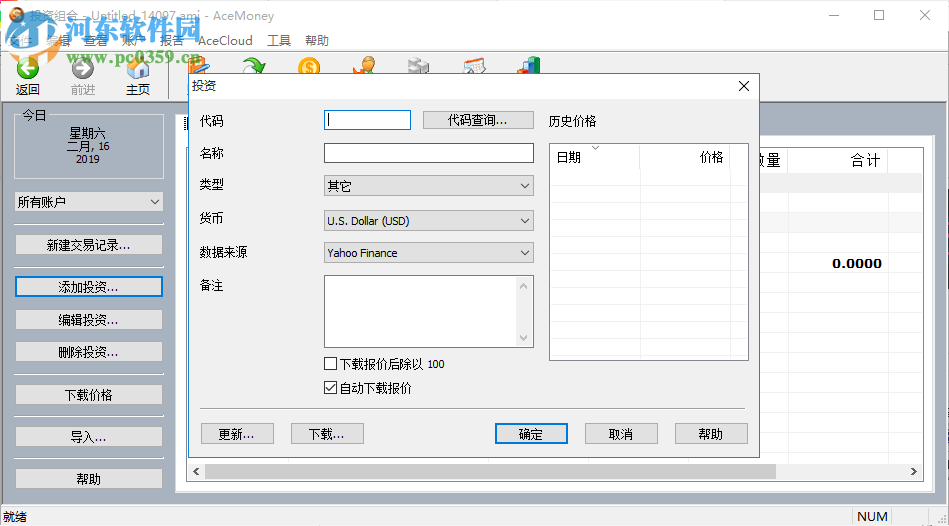Click the 添加投资... sidebar button
This screenshot has width=949, height=526.
point(89,287)
